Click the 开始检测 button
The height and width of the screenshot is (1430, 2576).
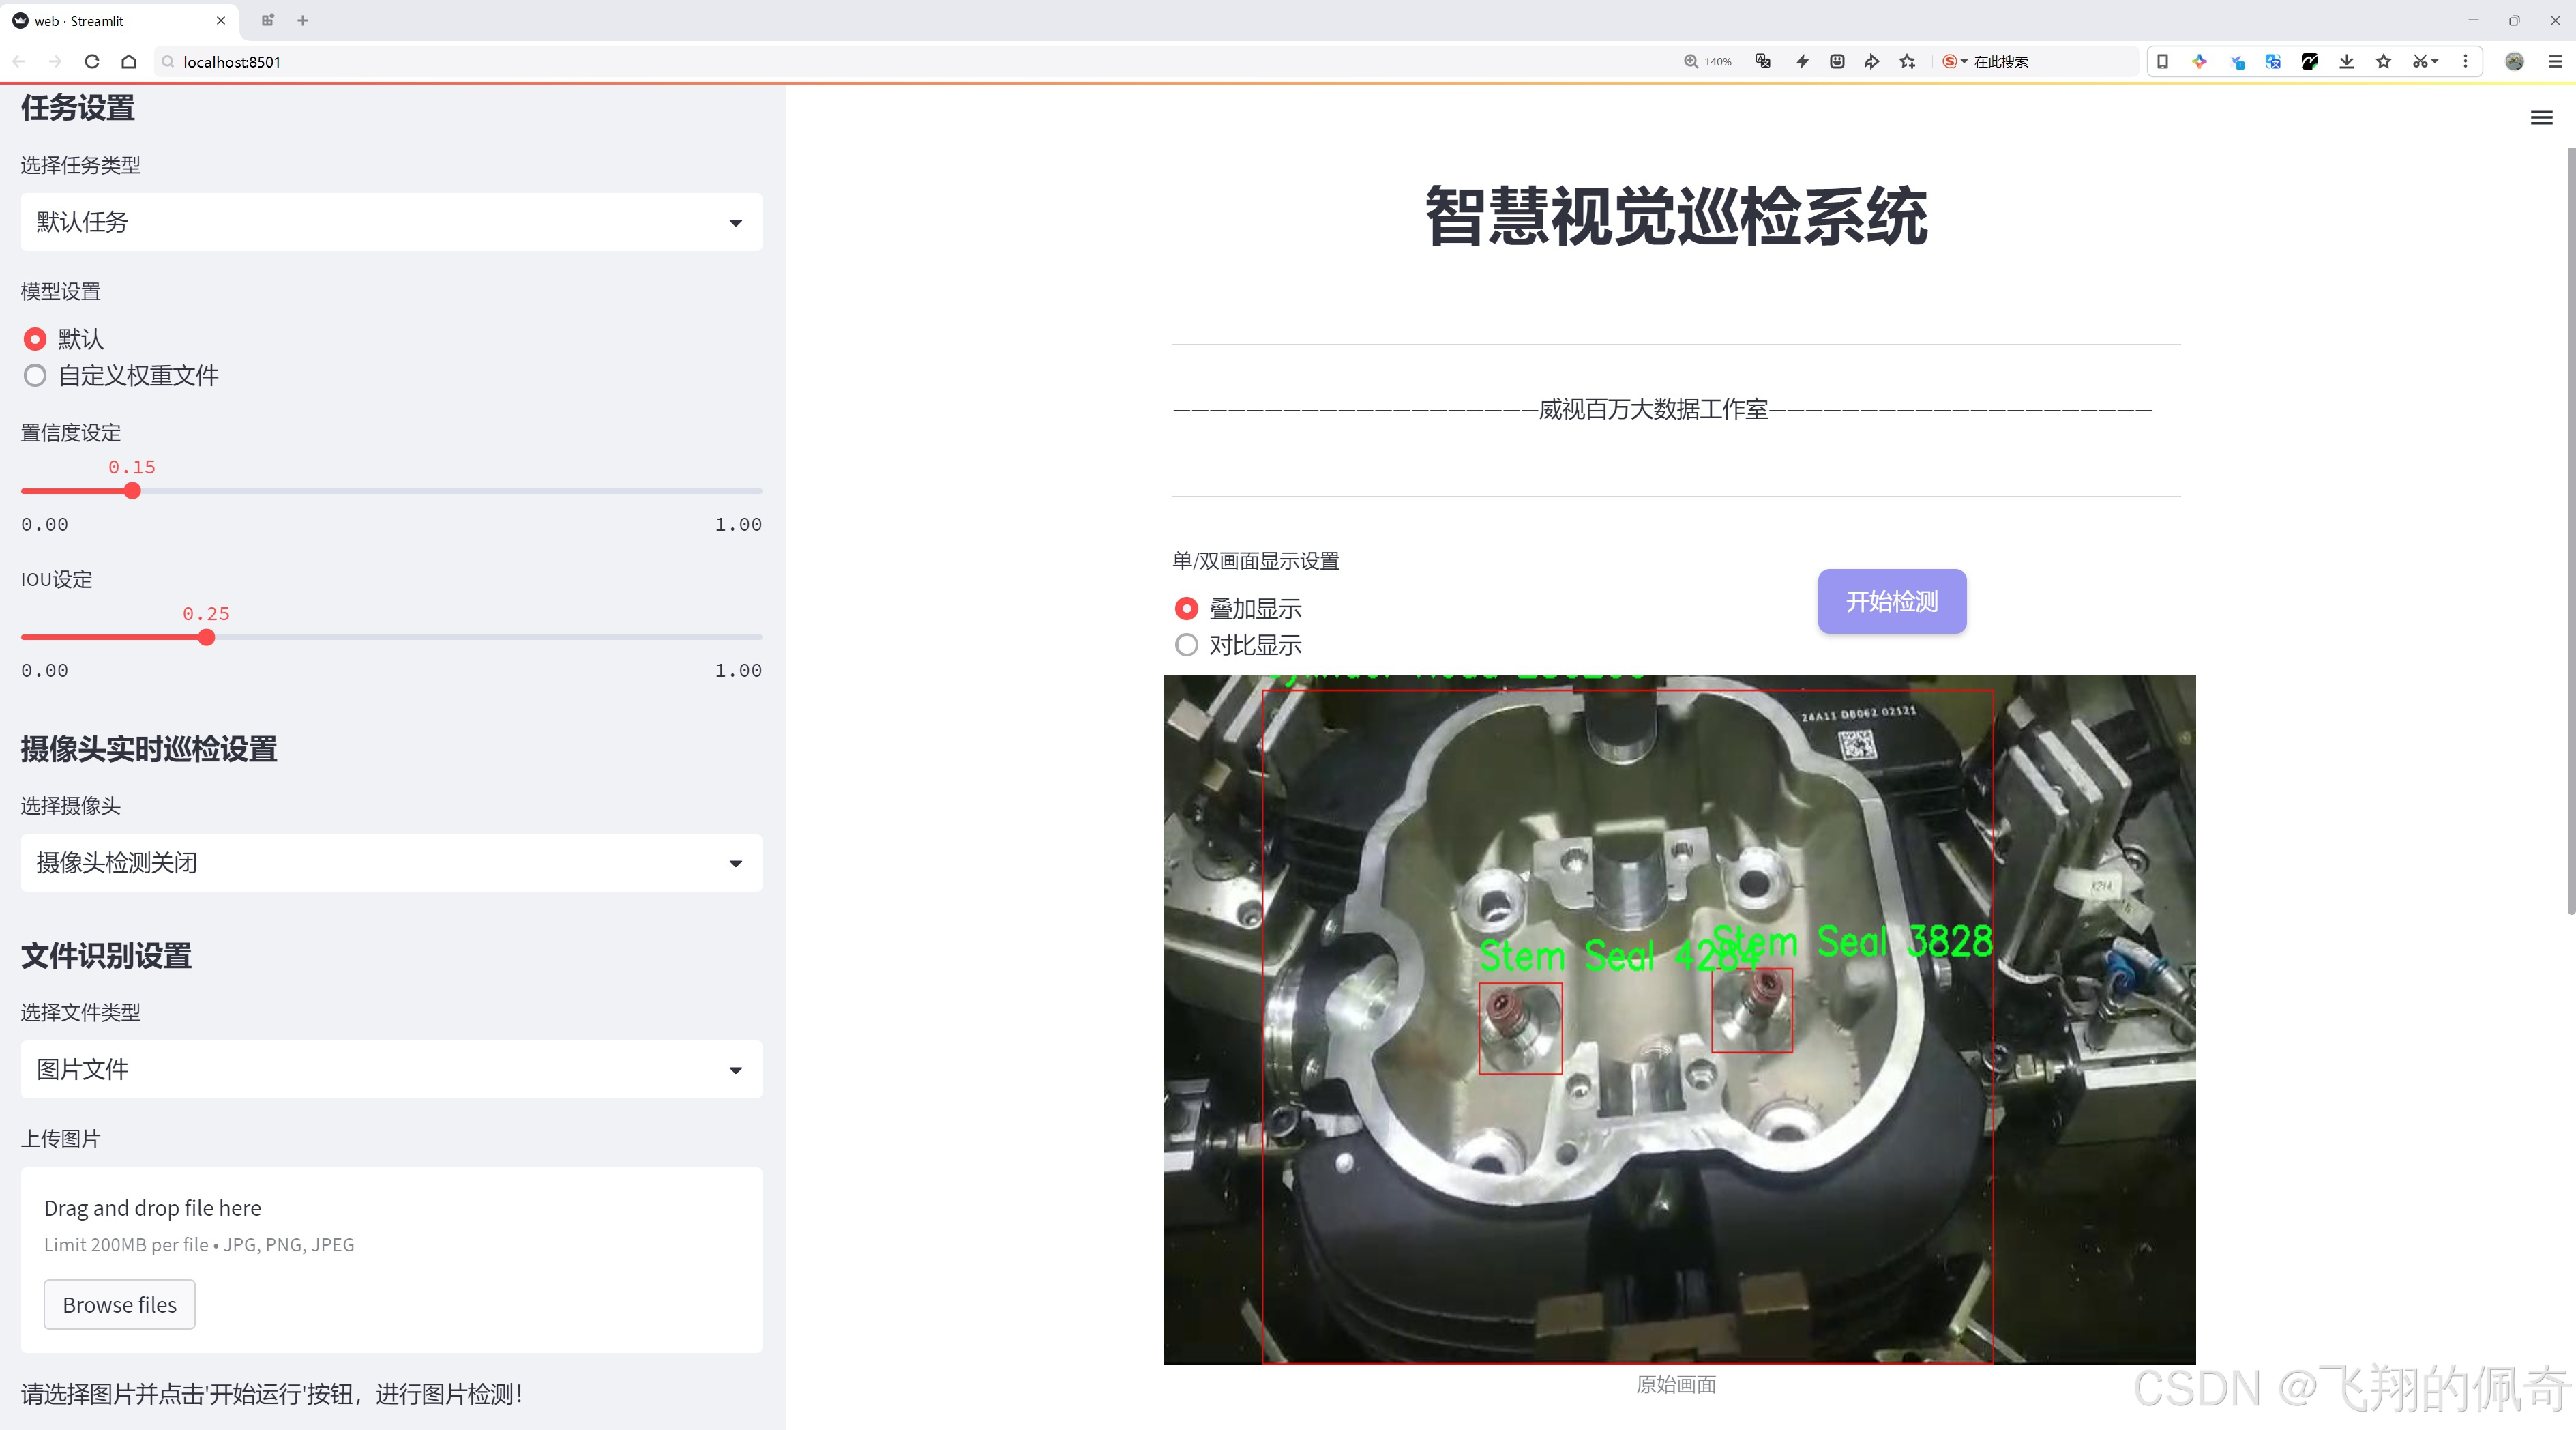pos(1891,601)
